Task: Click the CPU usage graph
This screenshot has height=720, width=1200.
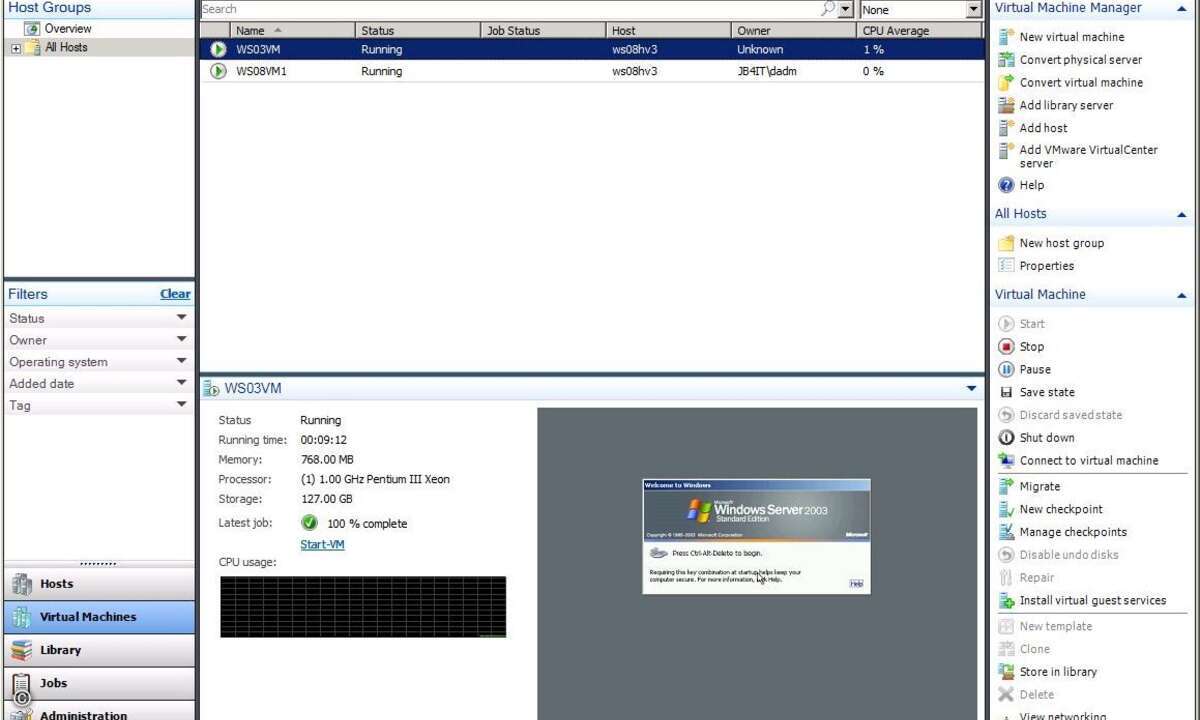Action: pyautogui.click(x=363, y=607)
